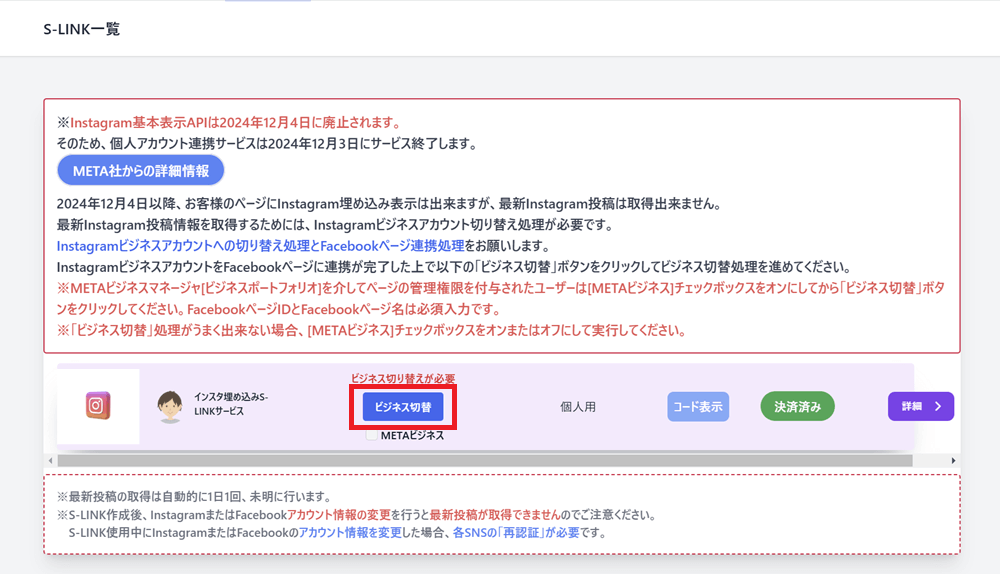Open META社からの詳細情報 button
1000x574 pixels.
[141, 170]
